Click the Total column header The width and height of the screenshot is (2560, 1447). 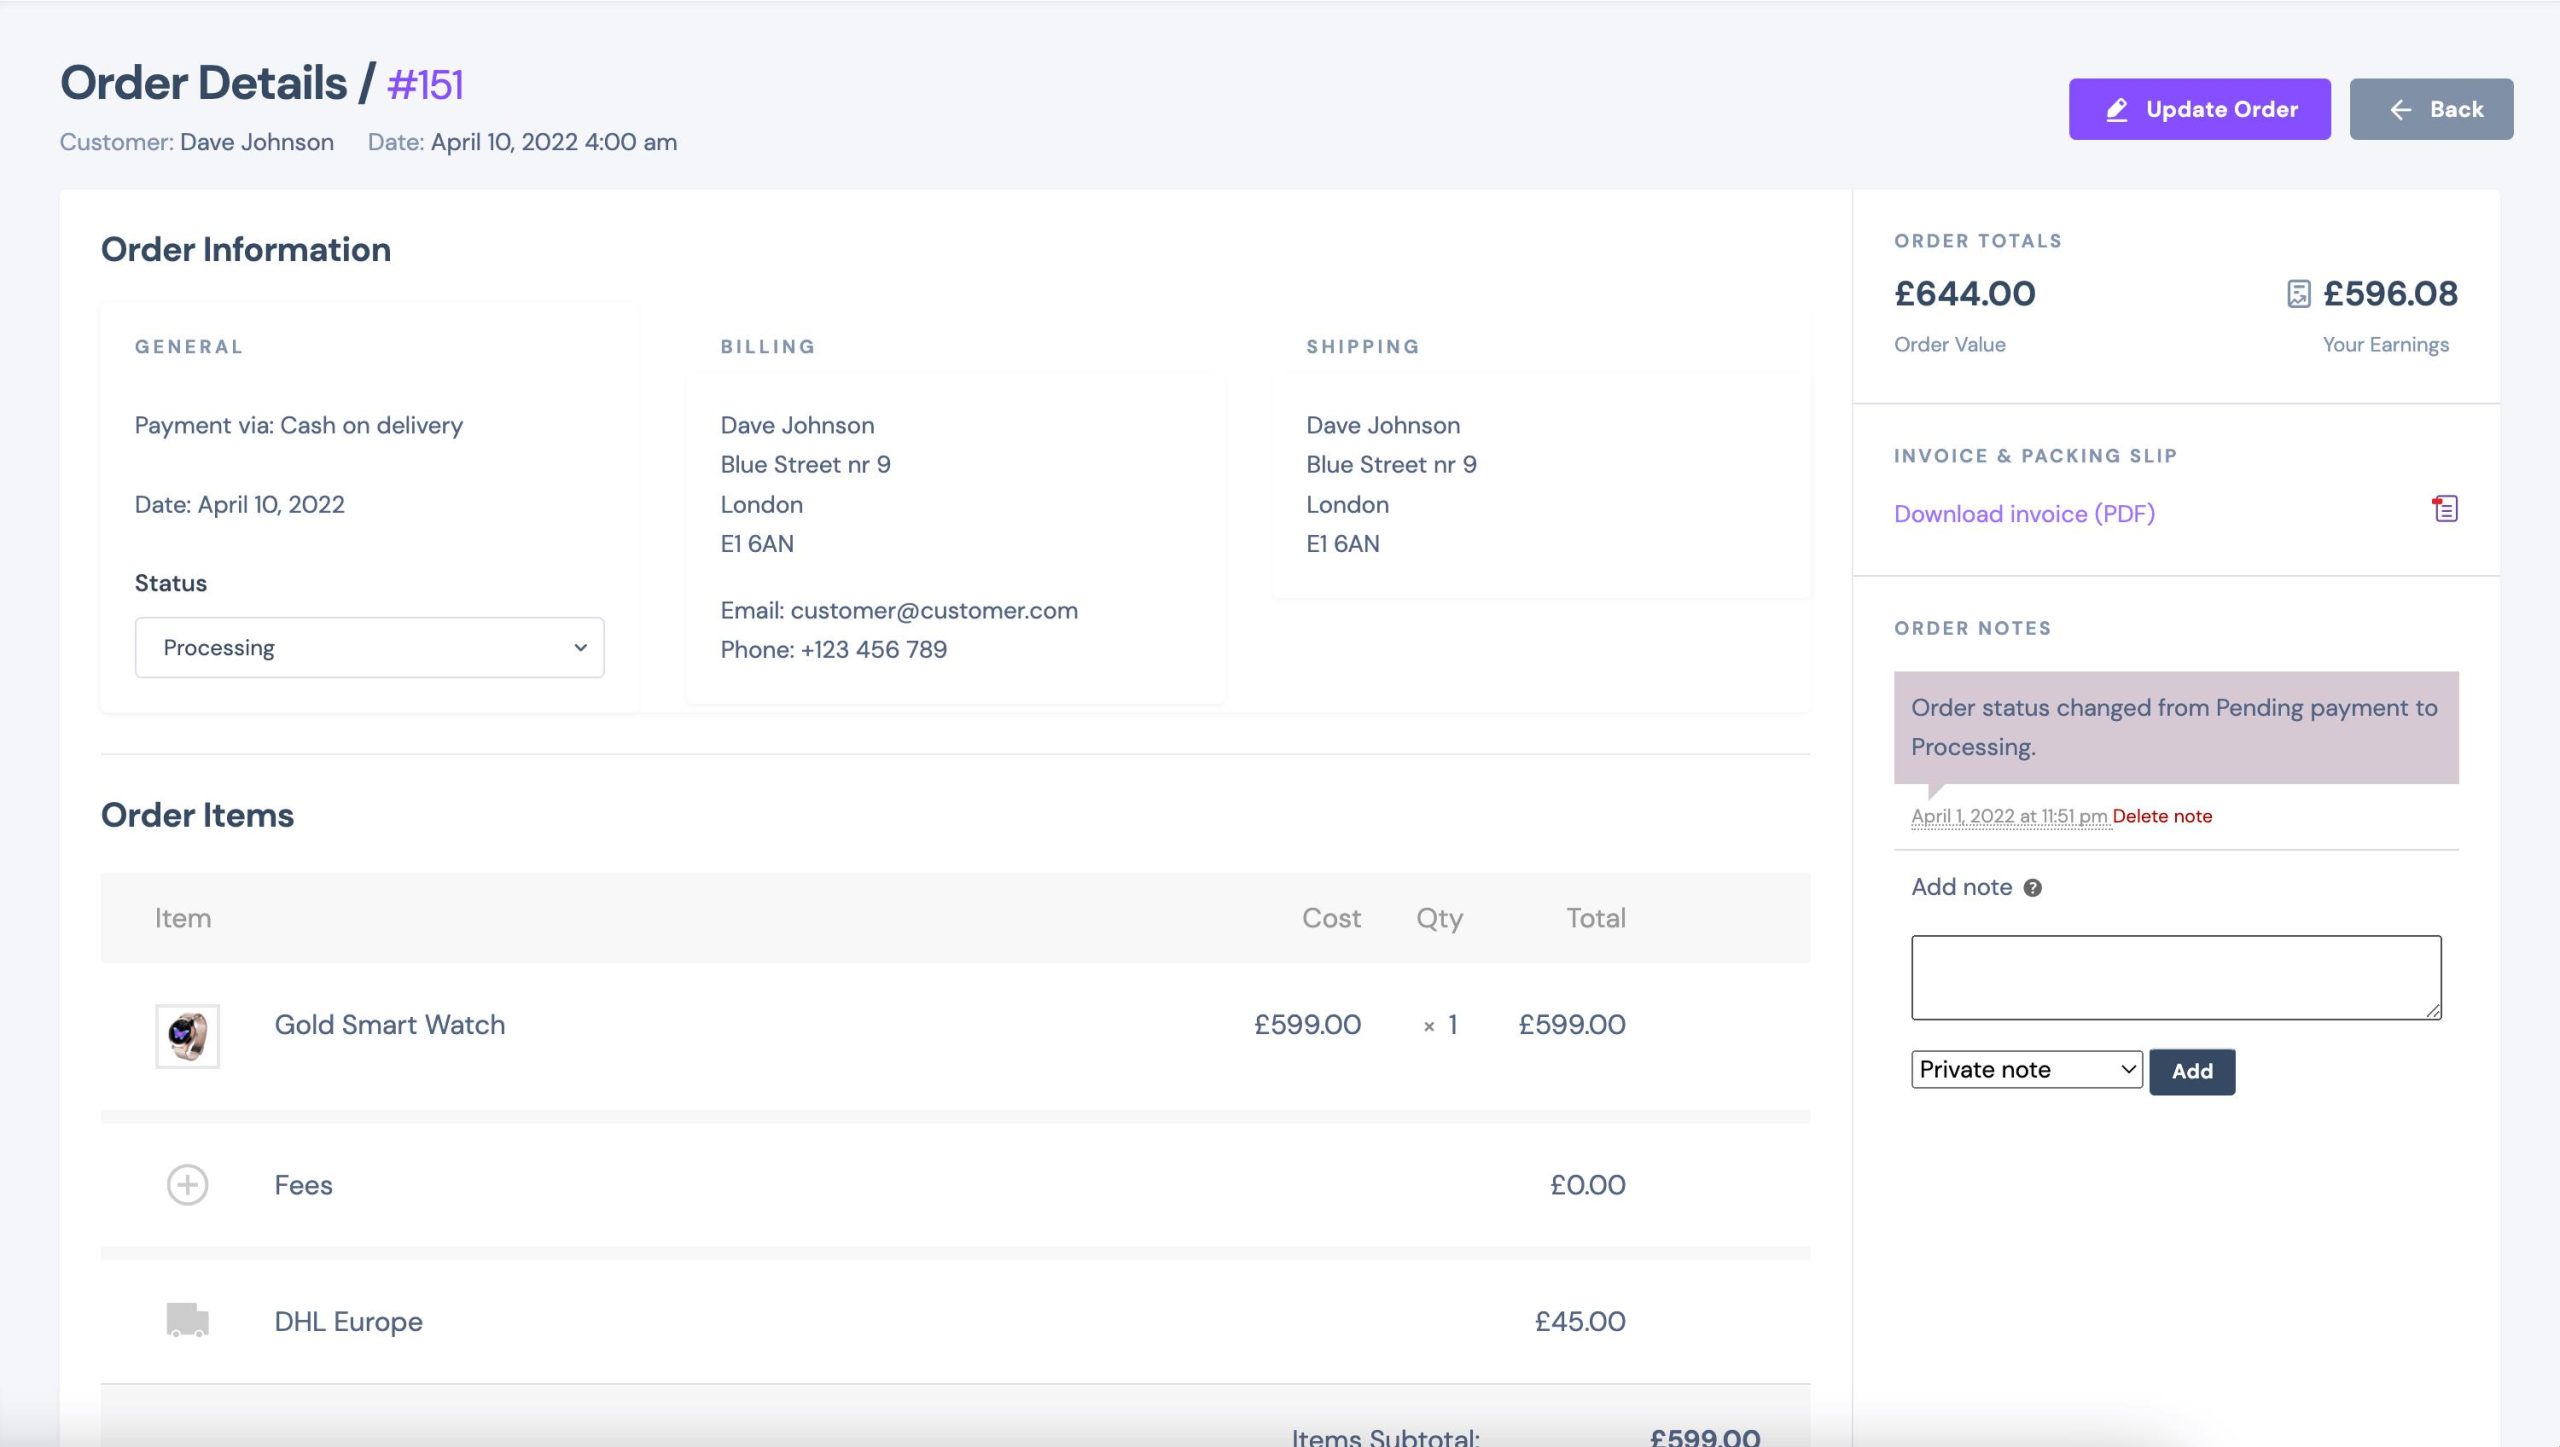1596,918
